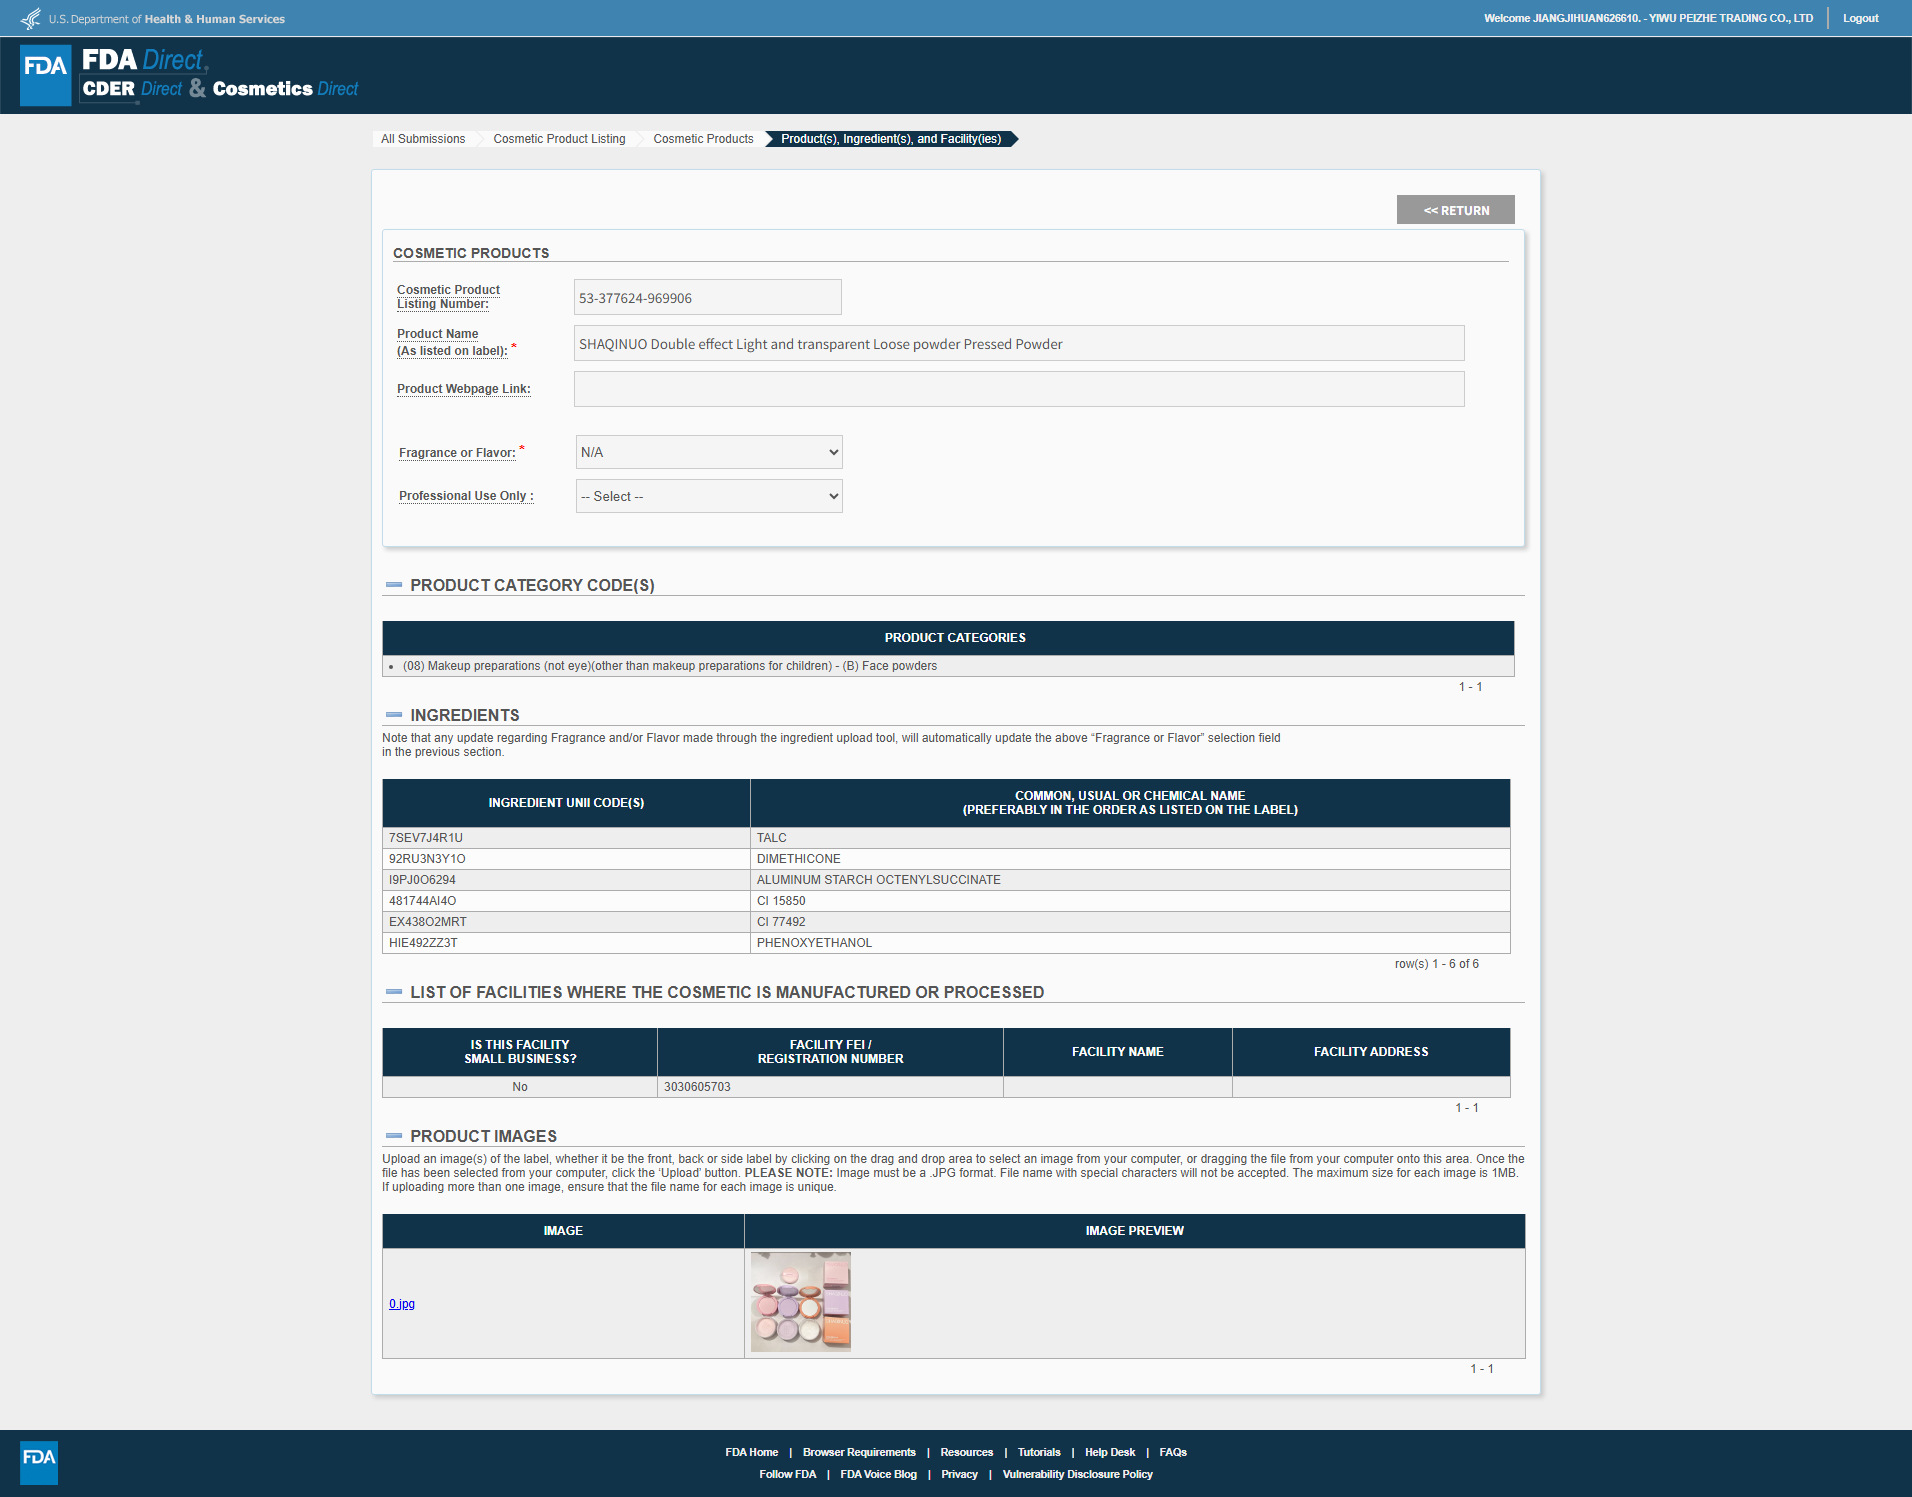Viewport: 1912px width, 1497px height.
Task: Click the product image preview thumbnail
Action: point(801,1302)
